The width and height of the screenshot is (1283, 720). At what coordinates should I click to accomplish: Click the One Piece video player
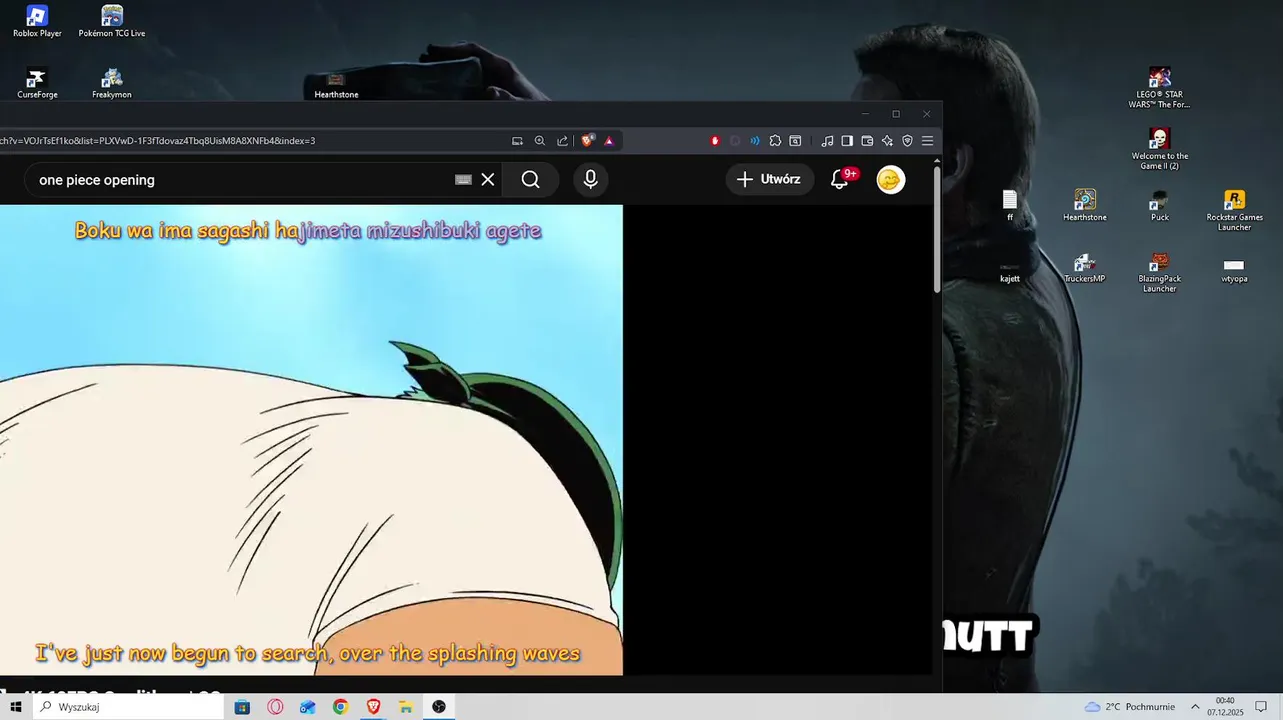[311, 440]
